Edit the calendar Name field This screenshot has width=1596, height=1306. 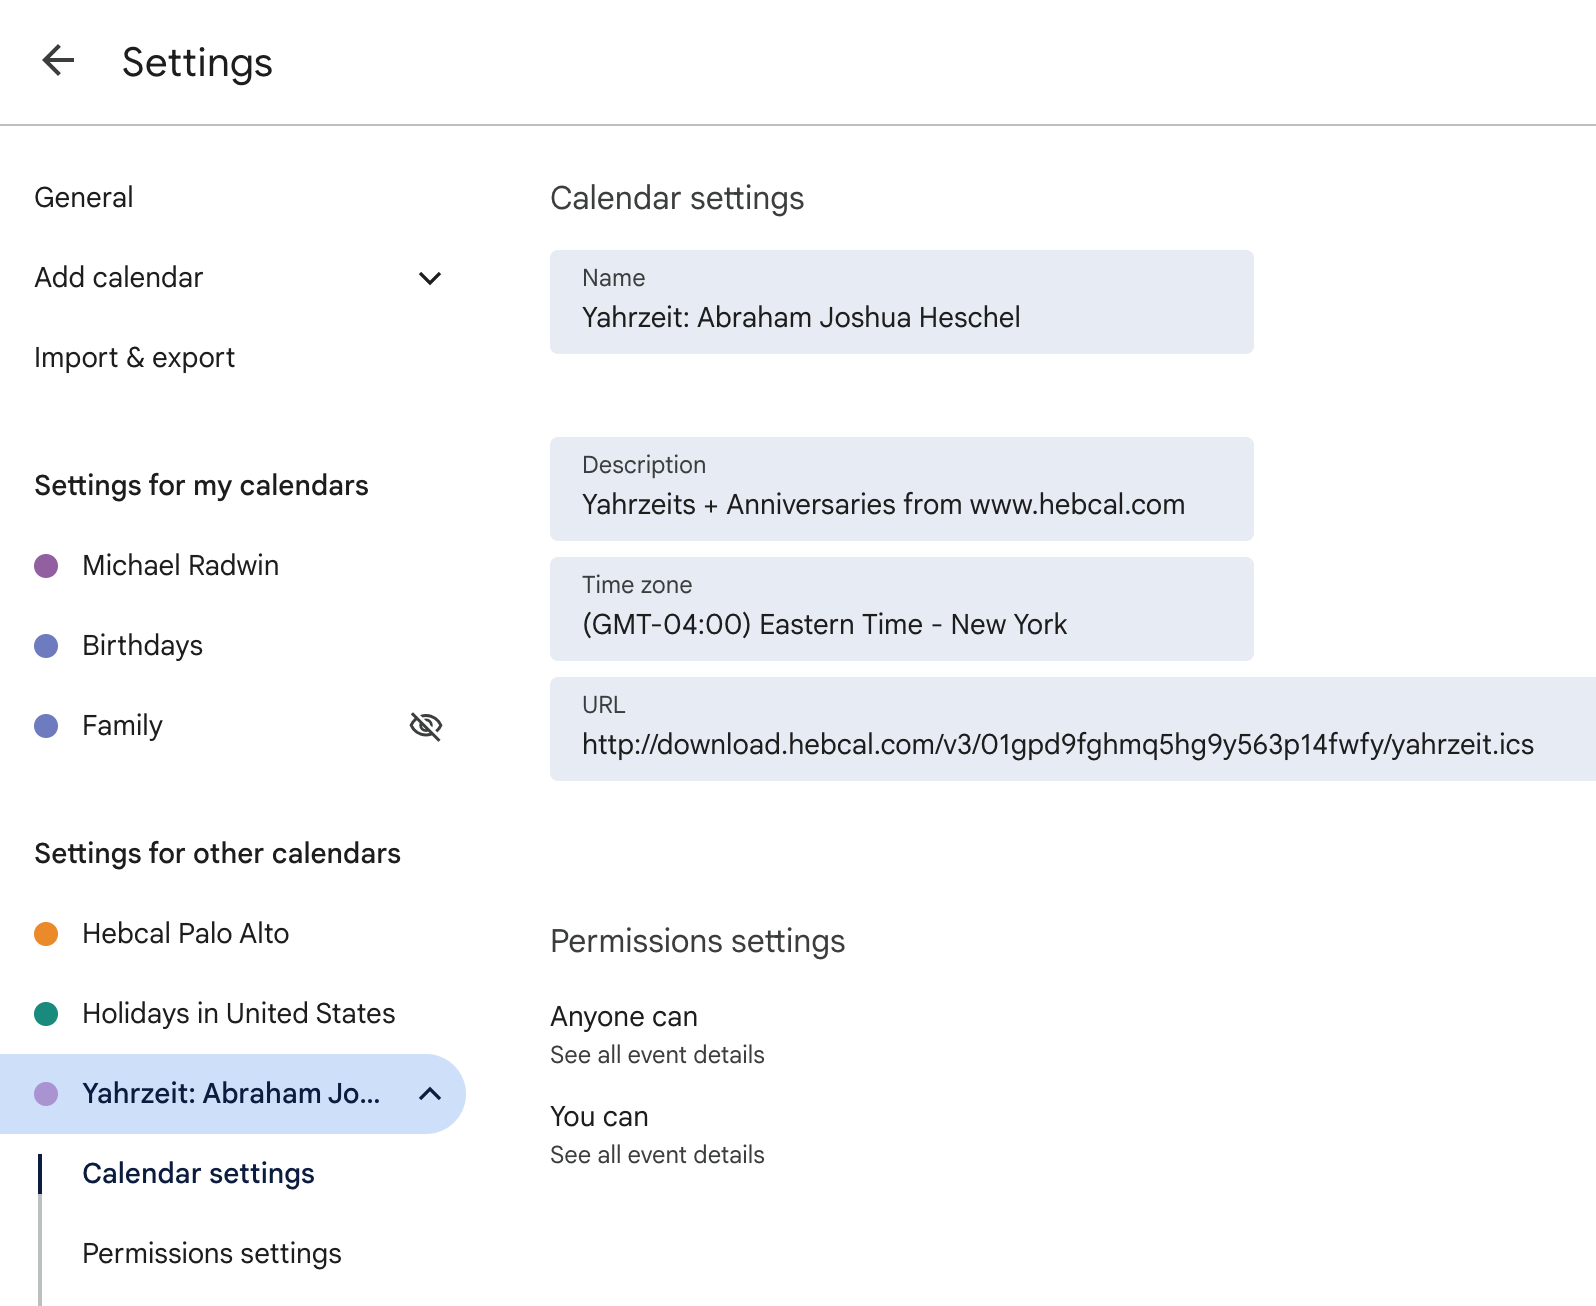901,302
